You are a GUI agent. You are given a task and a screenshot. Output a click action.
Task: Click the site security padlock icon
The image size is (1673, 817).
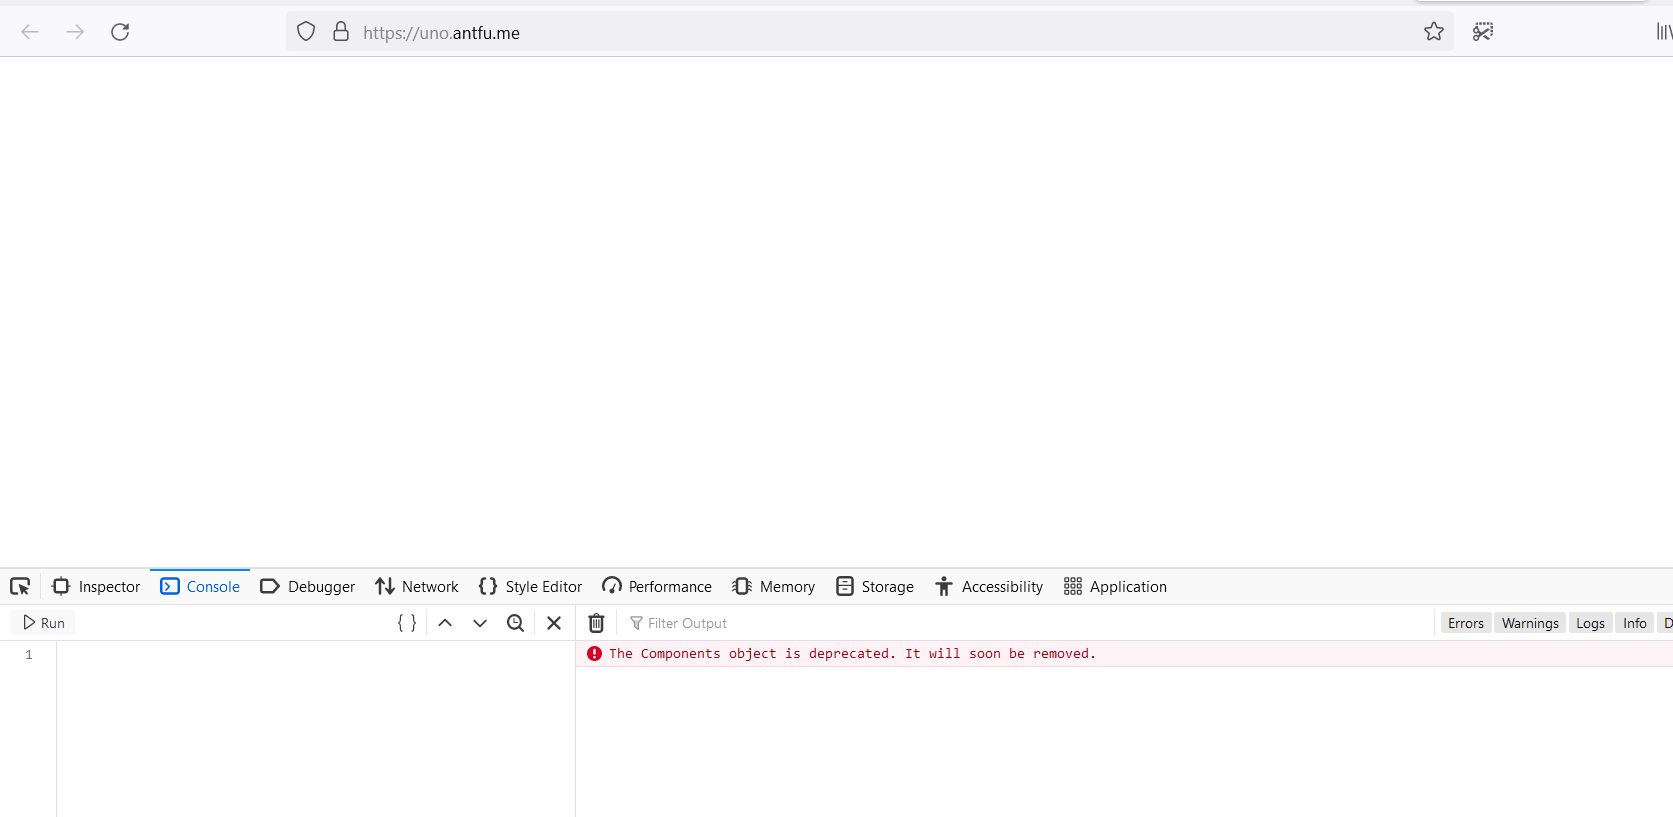pos(341,32)
